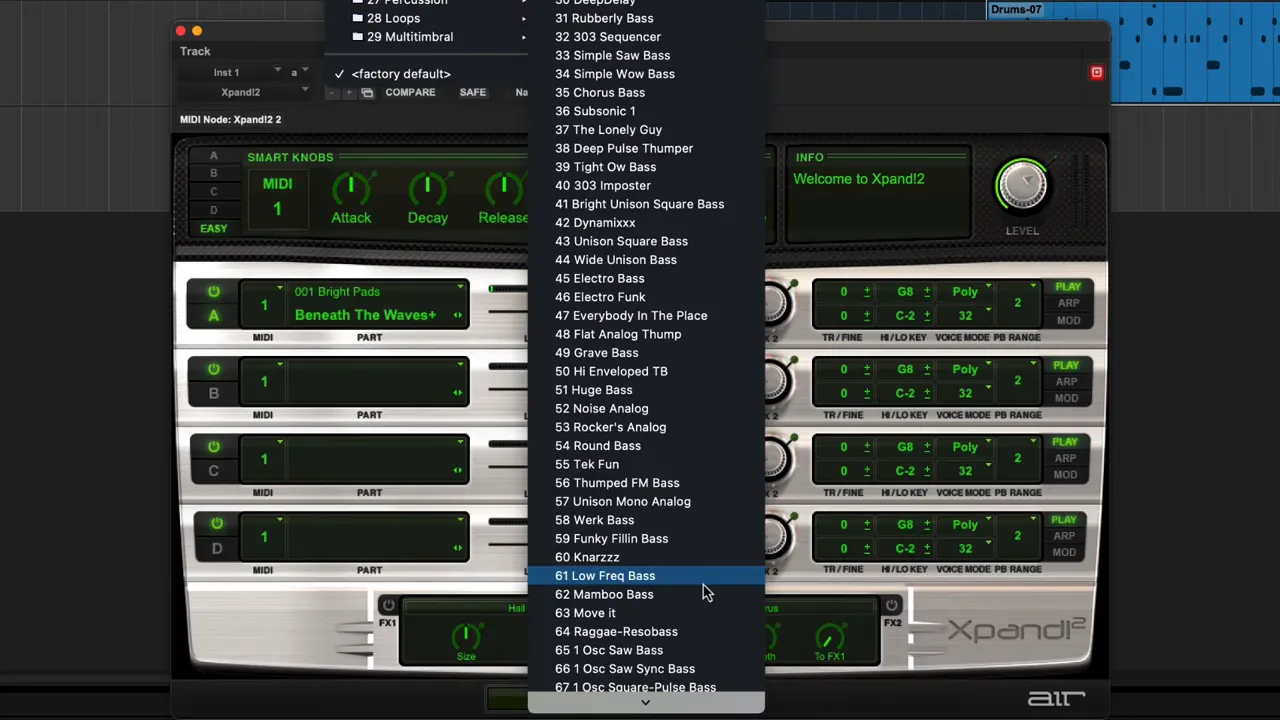The height and width of the screenshot is (720, 1280).
Task: Click the copy settings icon beside COMPARE
Action: (x=367, y=93)
